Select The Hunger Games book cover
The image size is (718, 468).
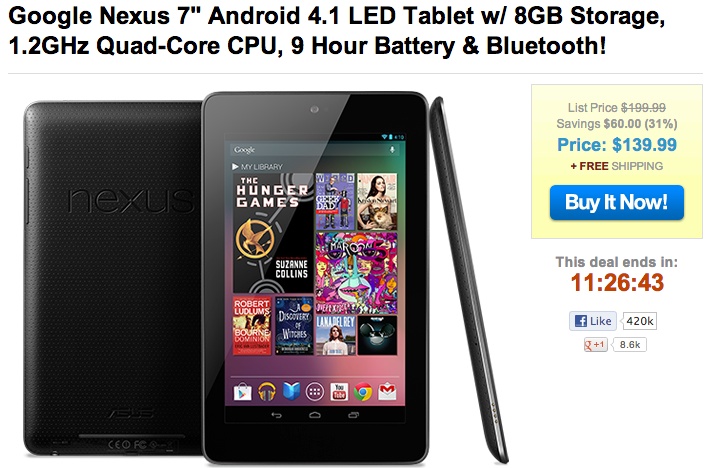pos(273,233)
